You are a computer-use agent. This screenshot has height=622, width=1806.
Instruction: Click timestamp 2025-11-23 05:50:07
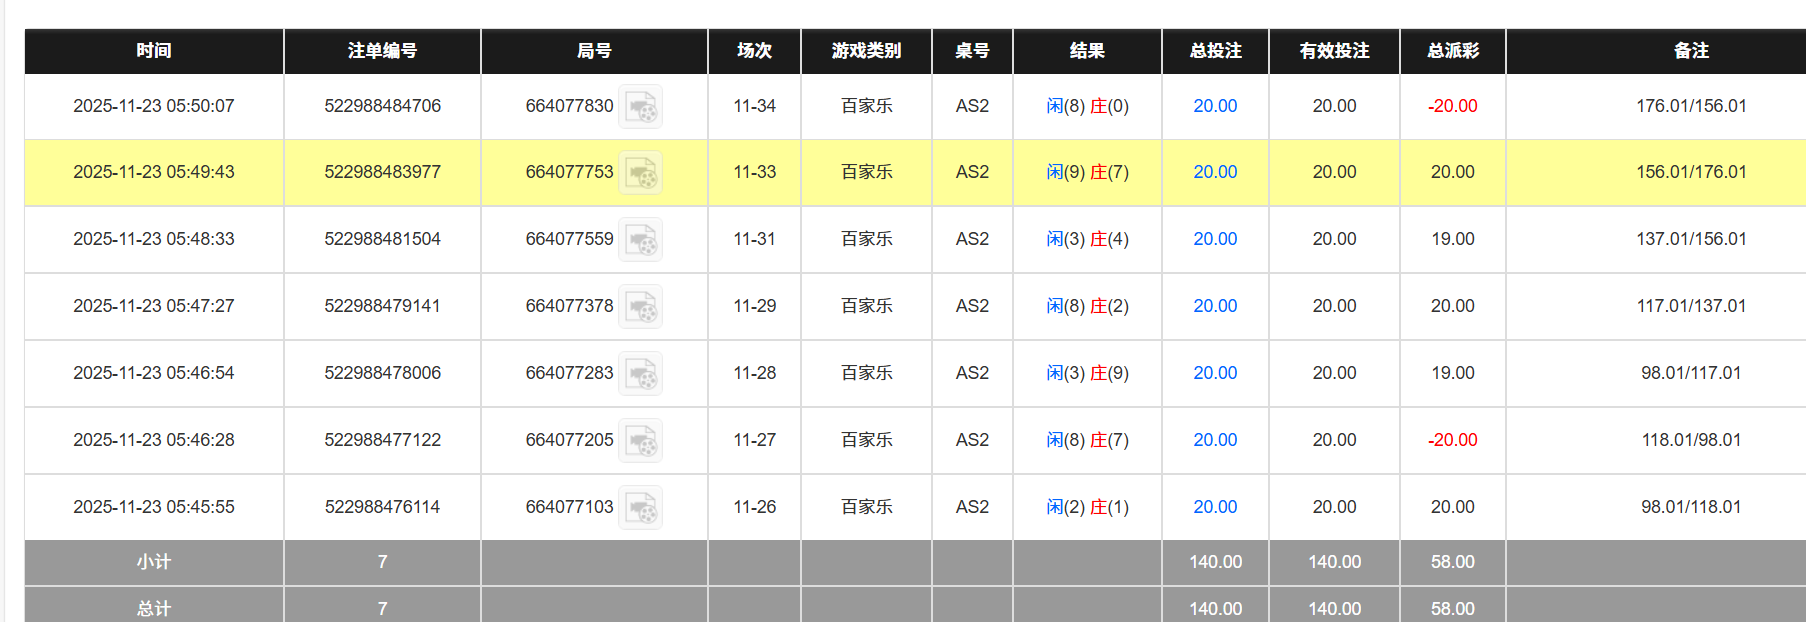point(154,106)
